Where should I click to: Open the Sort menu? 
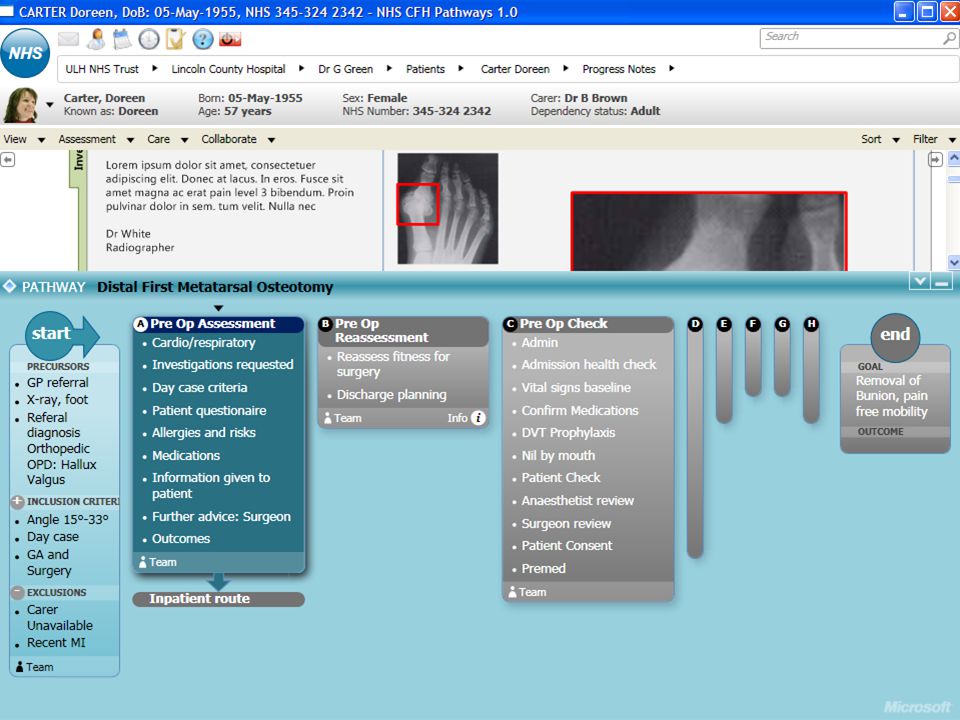[880, 140]
